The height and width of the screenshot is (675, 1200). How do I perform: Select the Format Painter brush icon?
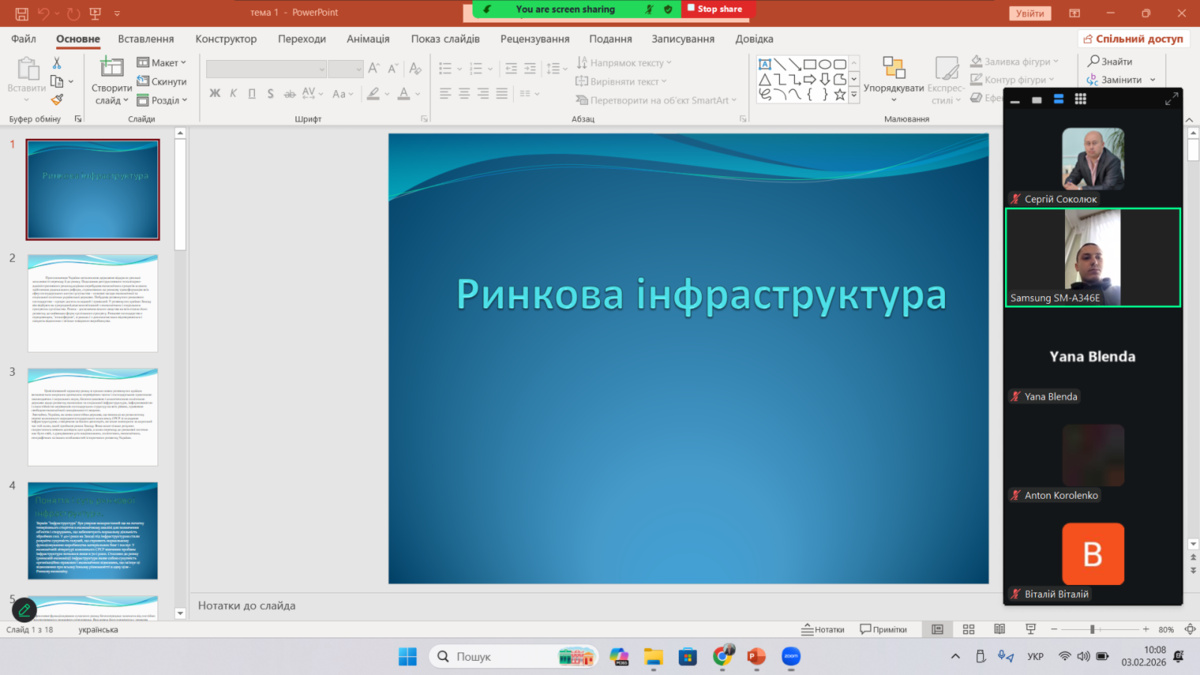pos(57,99)
